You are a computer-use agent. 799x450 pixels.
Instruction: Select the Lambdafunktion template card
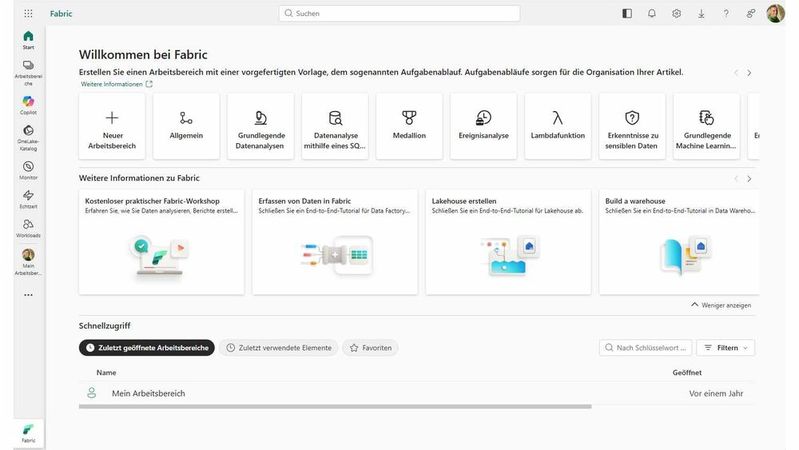pyautogui.click(x=558, y=126)
